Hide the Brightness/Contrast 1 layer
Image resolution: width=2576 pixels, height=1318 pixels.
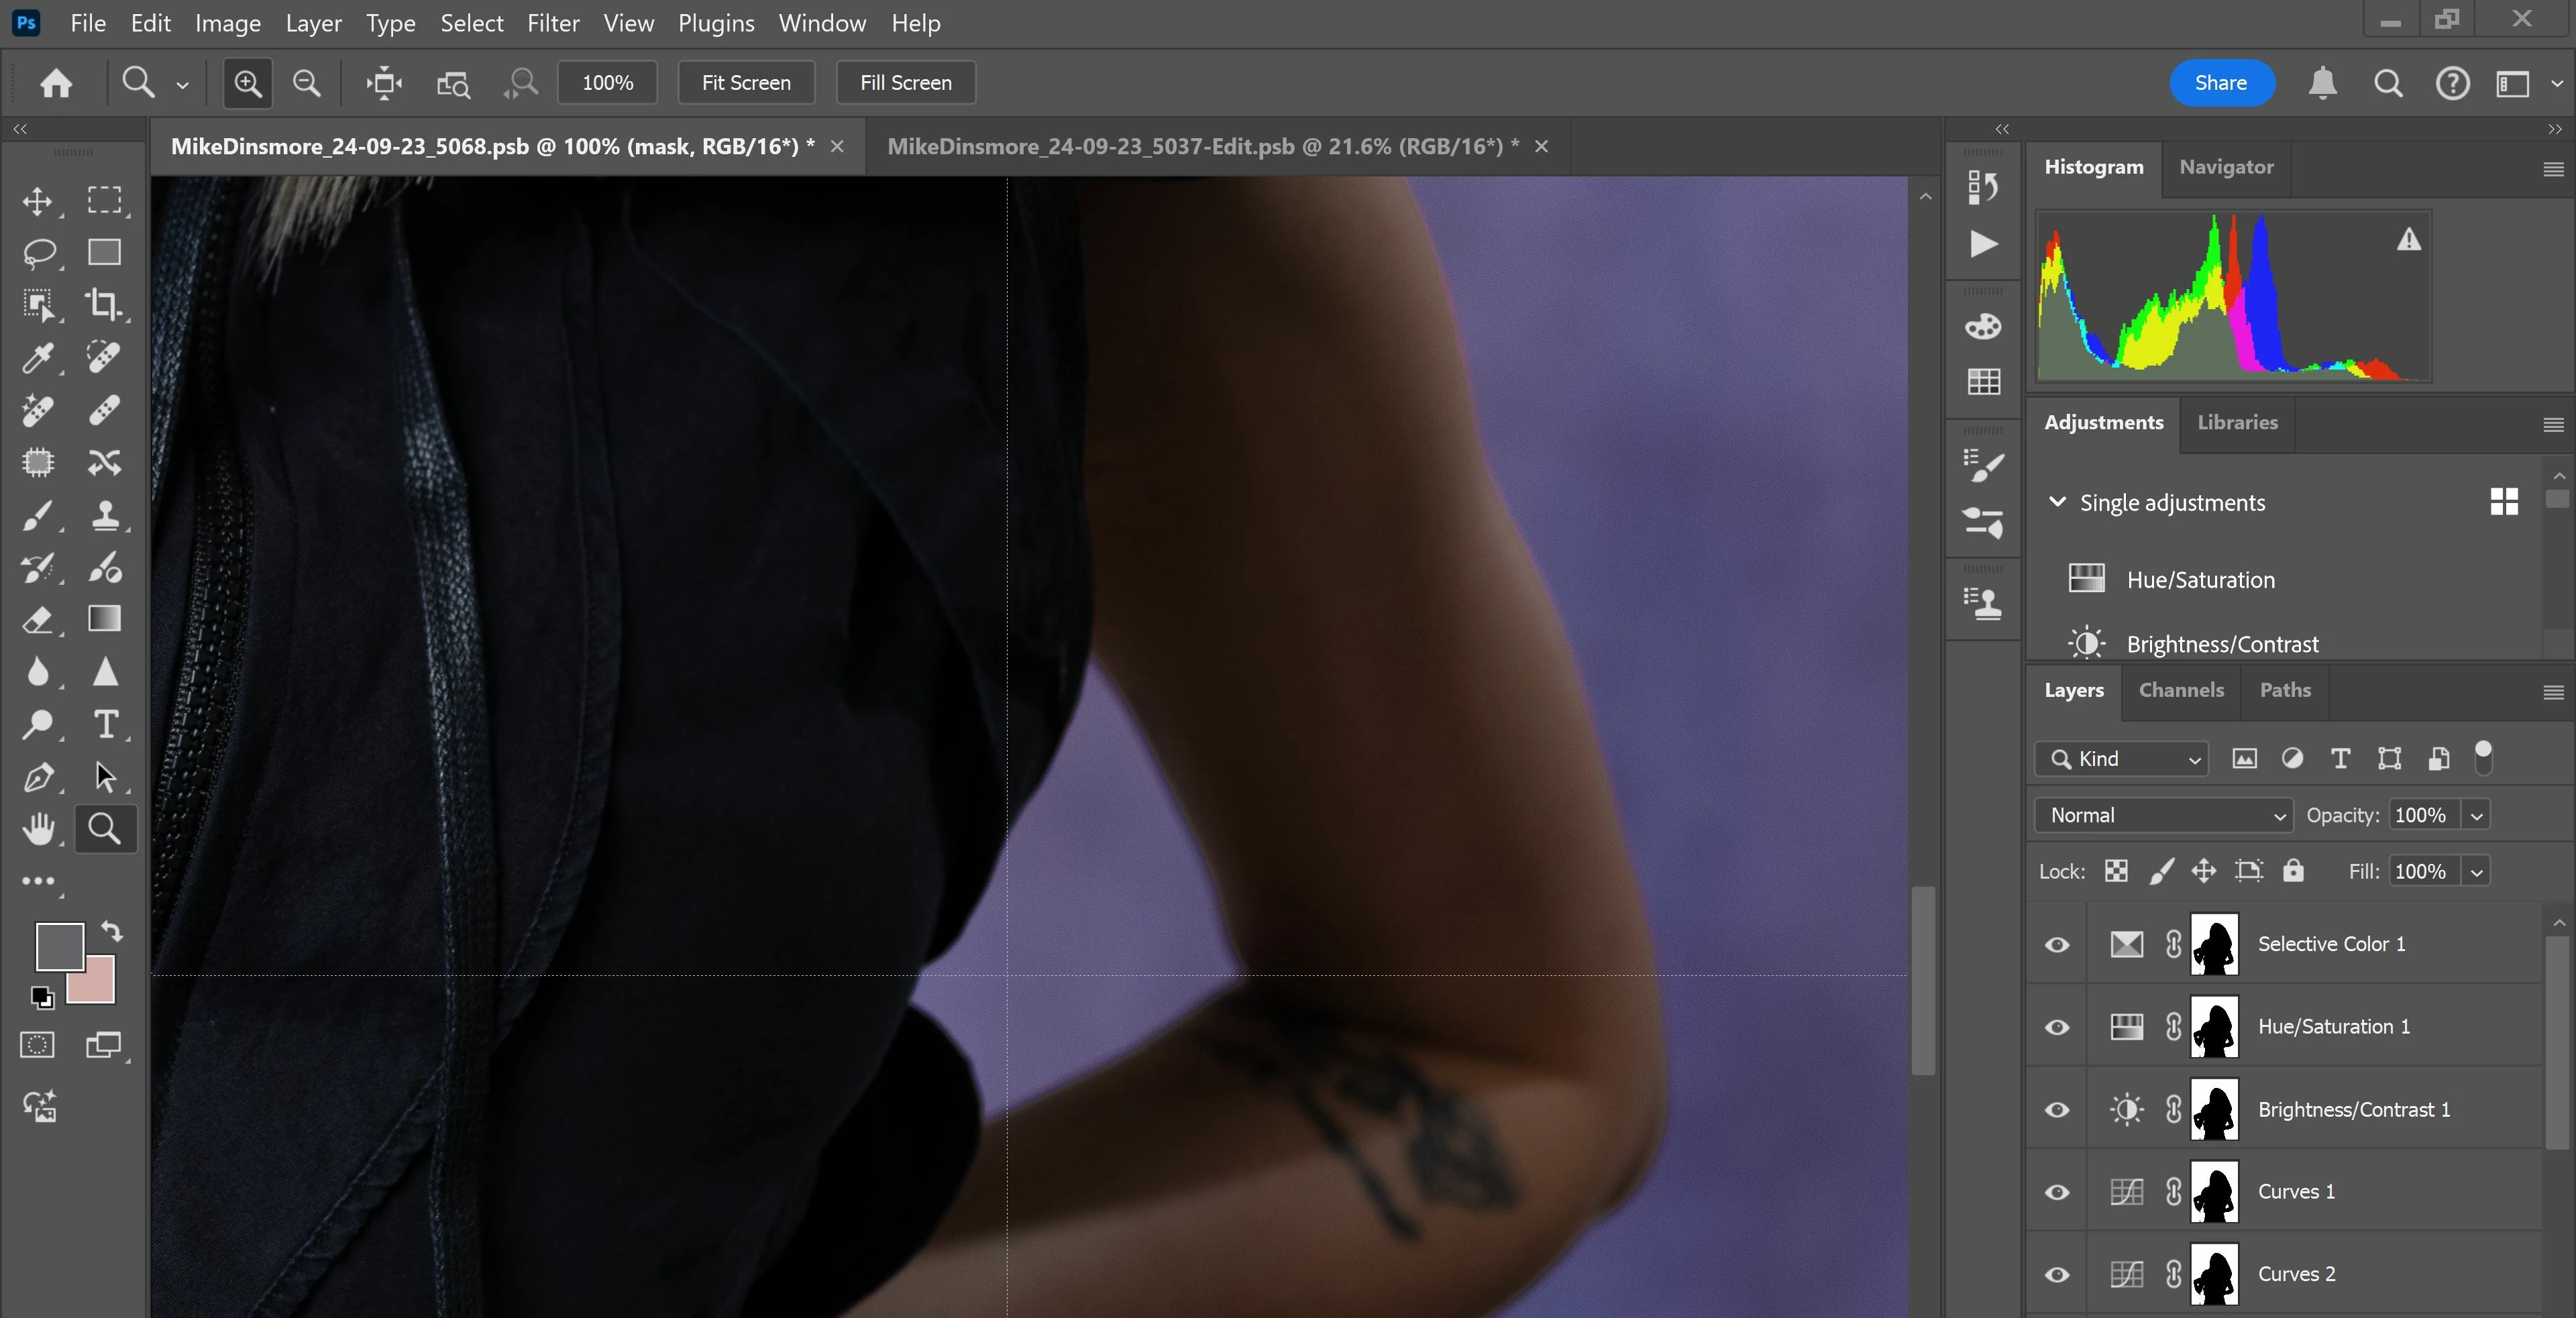point(2057,1110)
